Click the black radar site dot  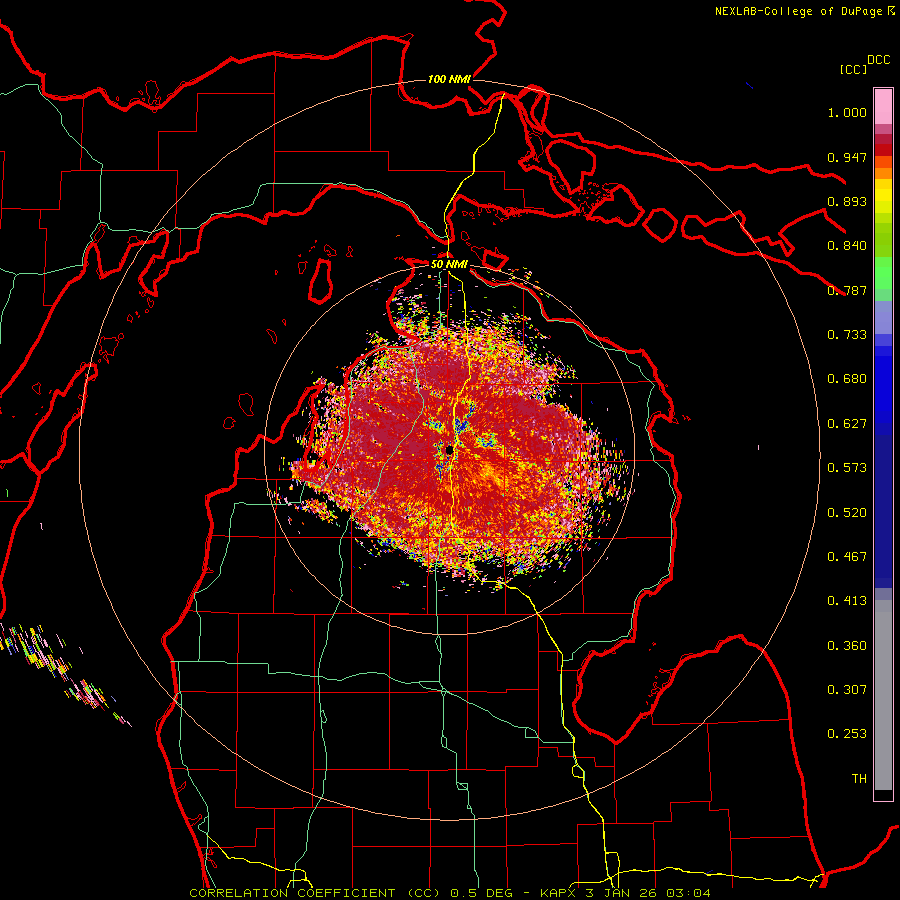449,451
